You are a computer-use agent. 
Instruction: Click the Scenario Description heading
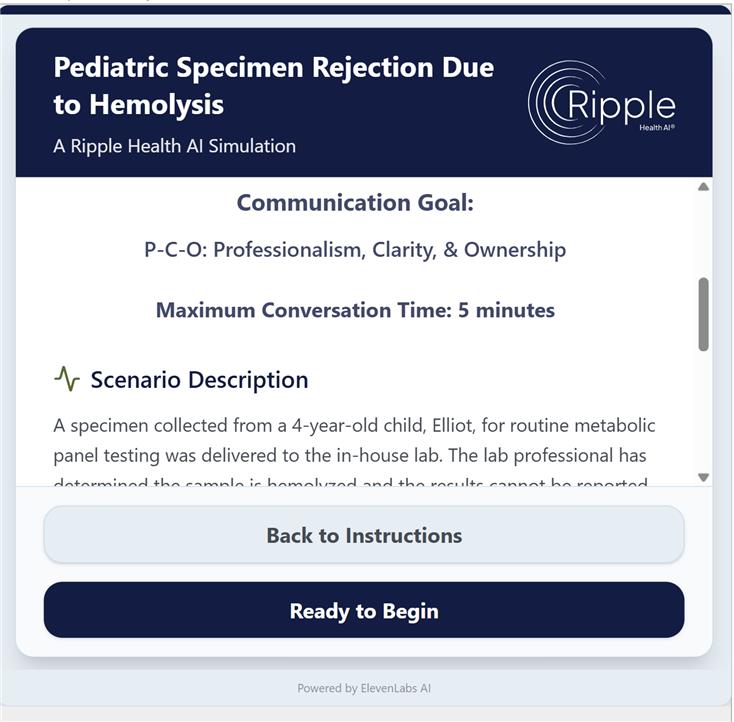199,380
